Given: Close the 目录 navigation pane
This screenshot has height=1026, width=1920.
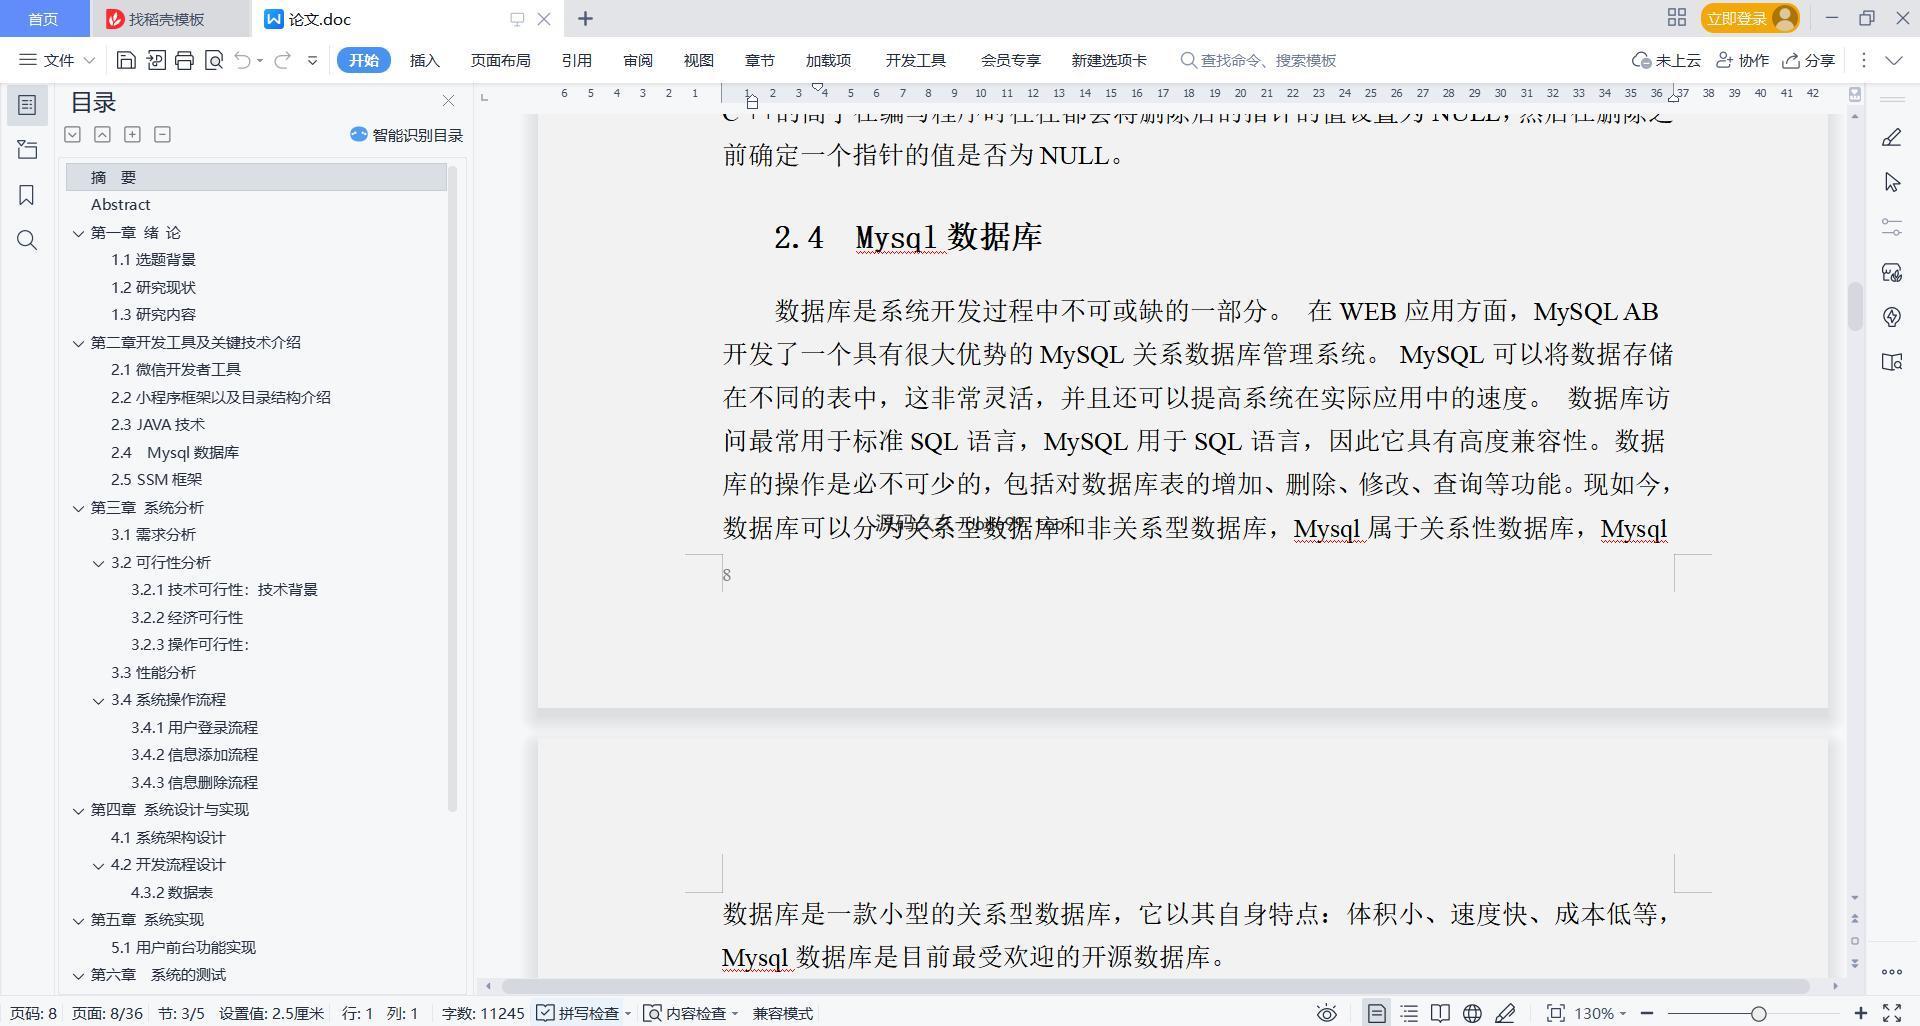Looking at the screenshot, I should (448, 101).
